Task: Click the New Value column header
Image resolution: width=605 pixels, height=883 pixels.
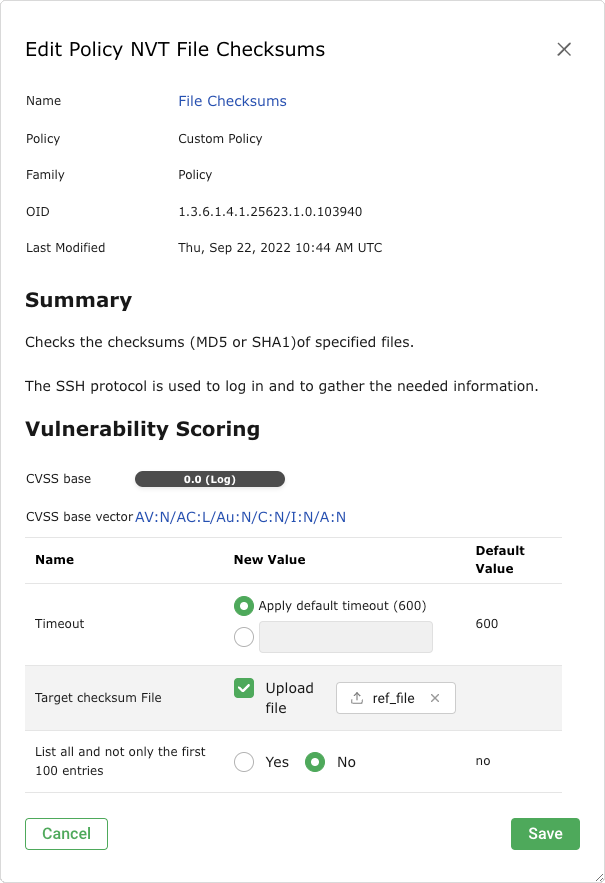Action: (x=270, y=560)
